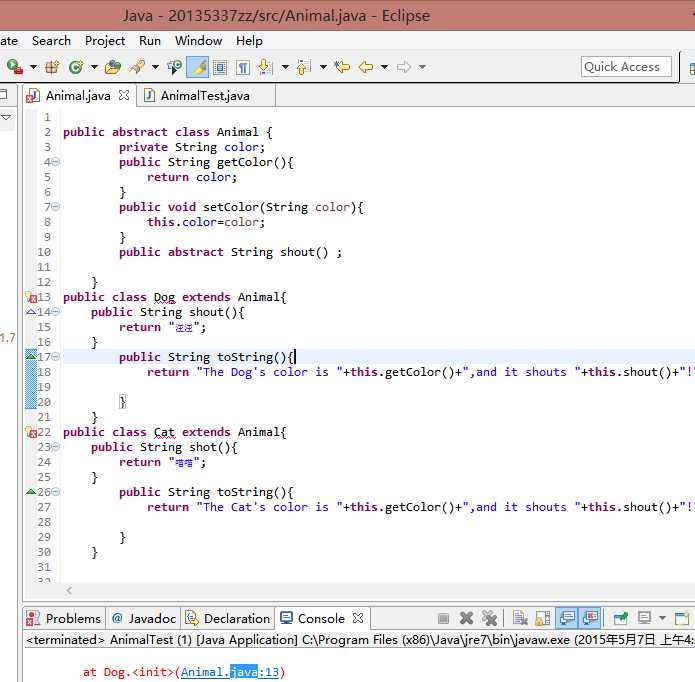
Task: Click override indicator triangle on line 26
Action: [31, 491]
